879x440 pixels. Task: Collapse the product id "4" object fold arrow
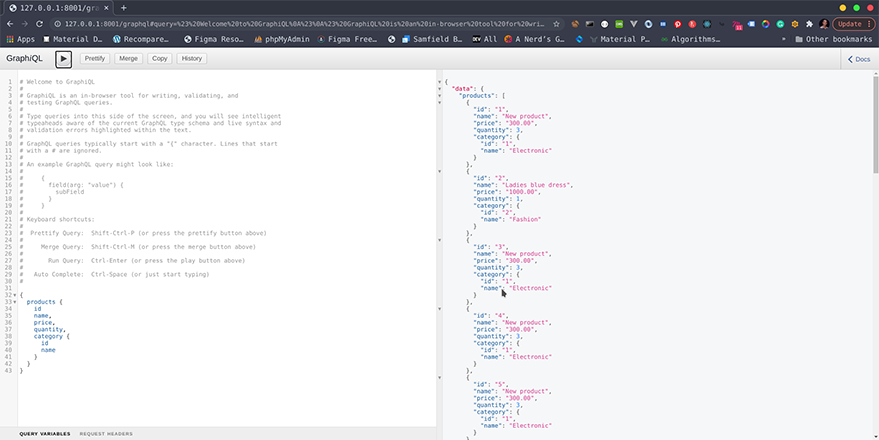[440, 309]
